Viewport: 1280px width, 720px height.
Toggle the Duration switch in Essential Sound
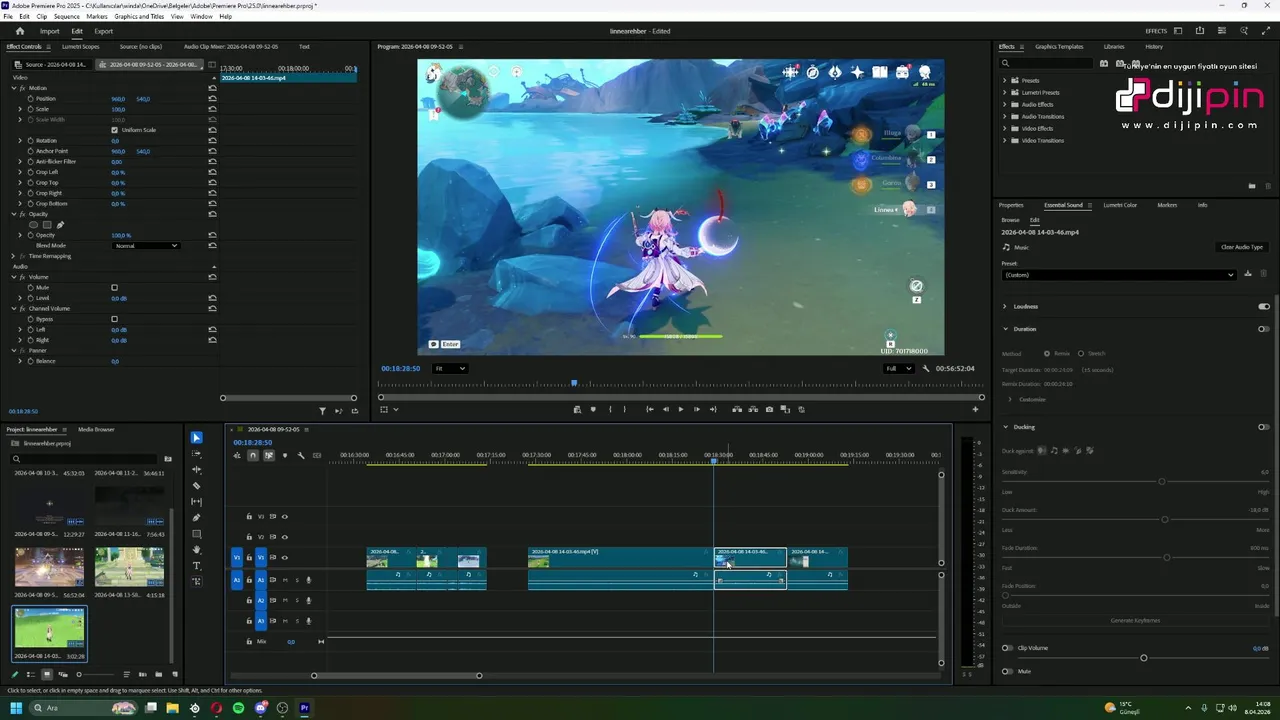tap(1264, 329)
